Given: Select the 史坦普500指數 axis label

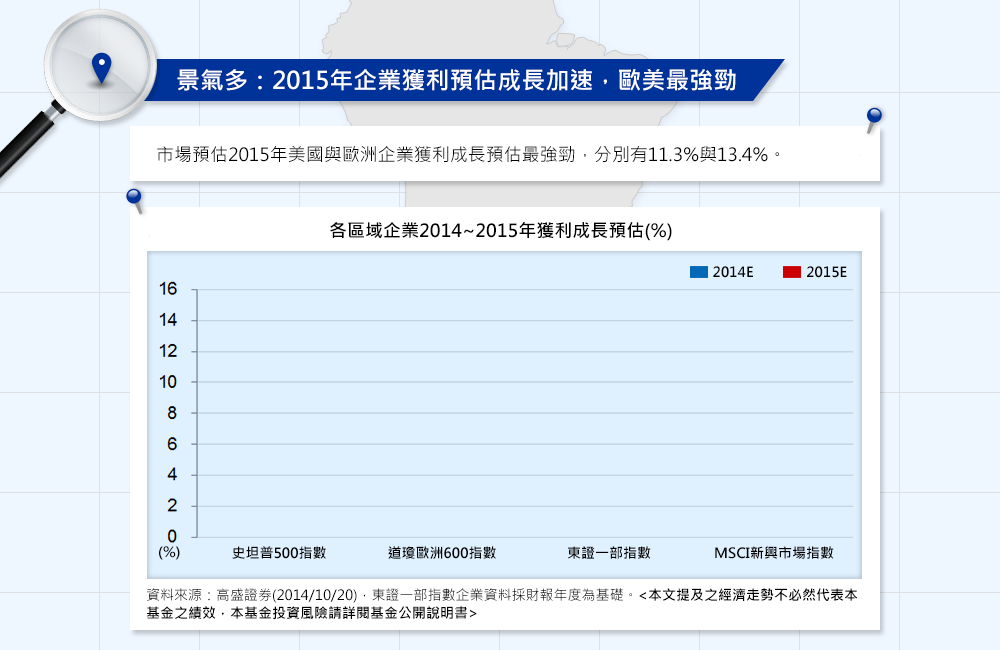Looking at the screenshot, I should click(x=279, y=552).
